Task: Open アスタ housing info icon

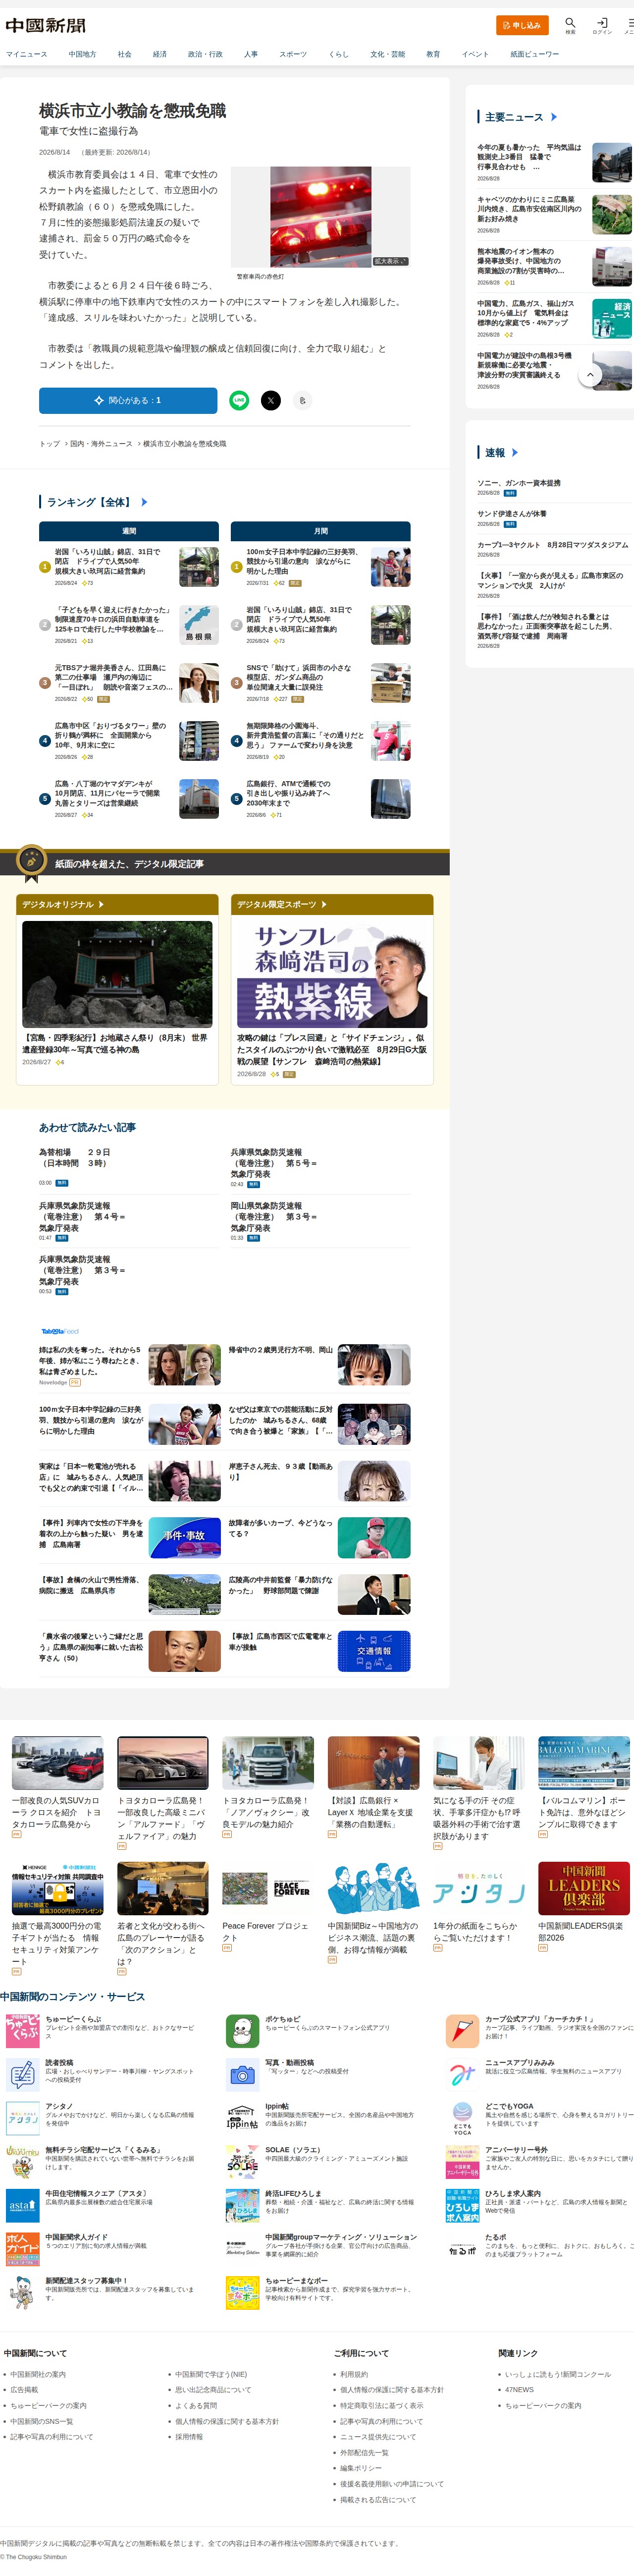Action: click(x=22, y=2206)
